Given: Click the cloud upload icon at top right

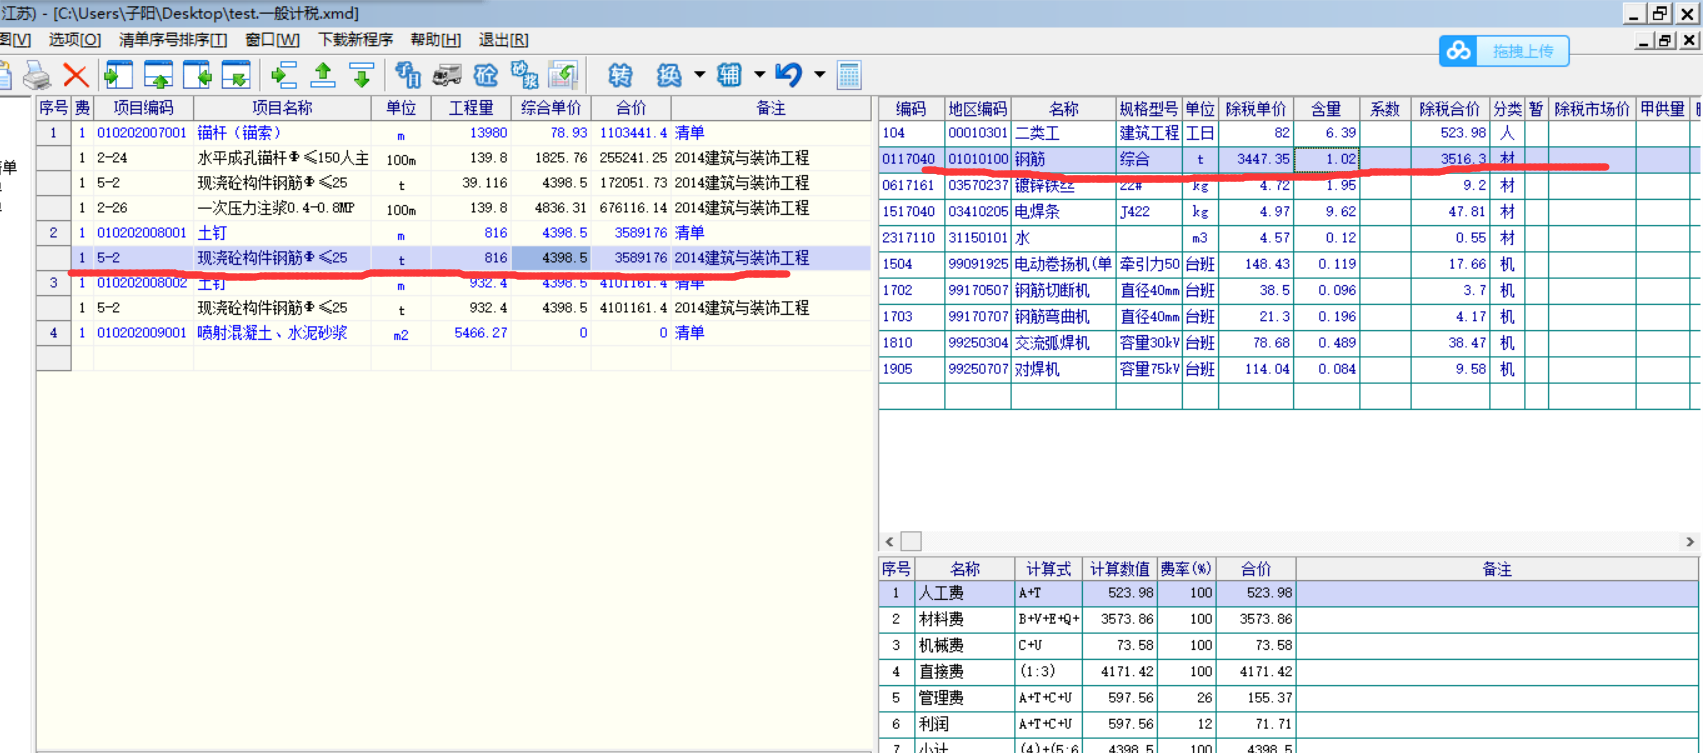Looking at the screenshot, I should [1459, 51].
